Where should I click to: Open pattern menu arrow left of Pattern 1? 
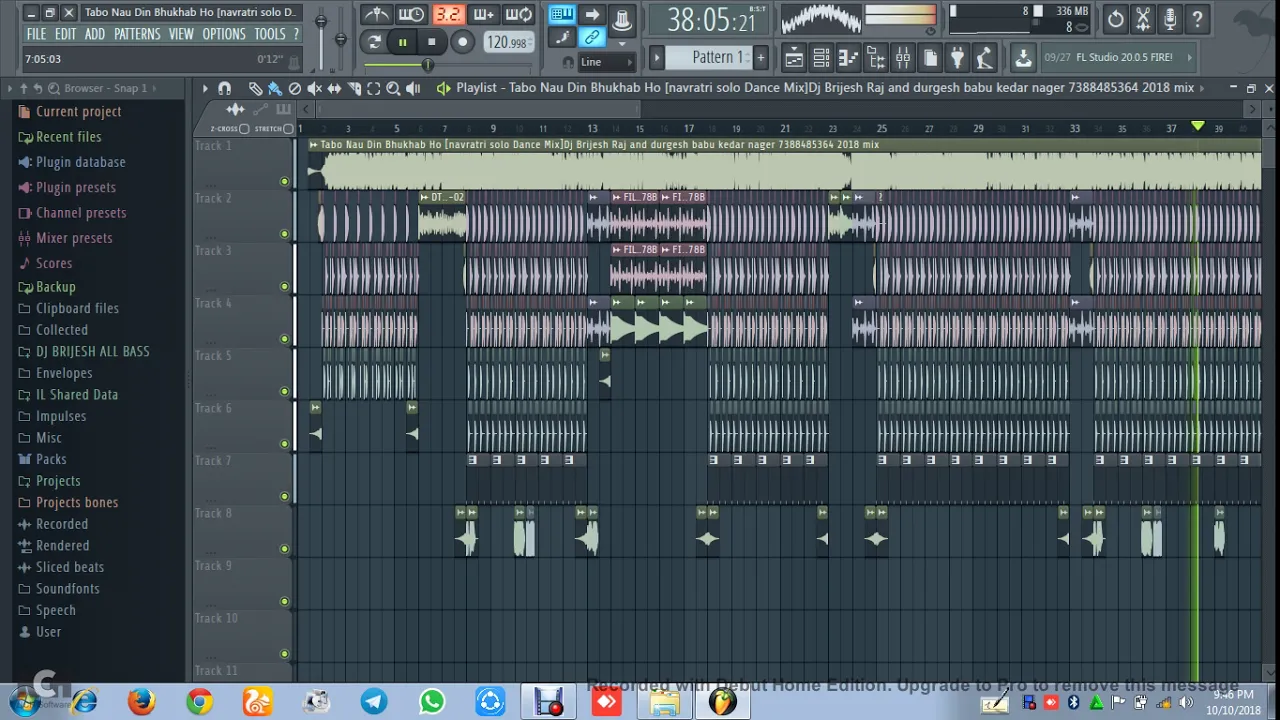point(656,57)
